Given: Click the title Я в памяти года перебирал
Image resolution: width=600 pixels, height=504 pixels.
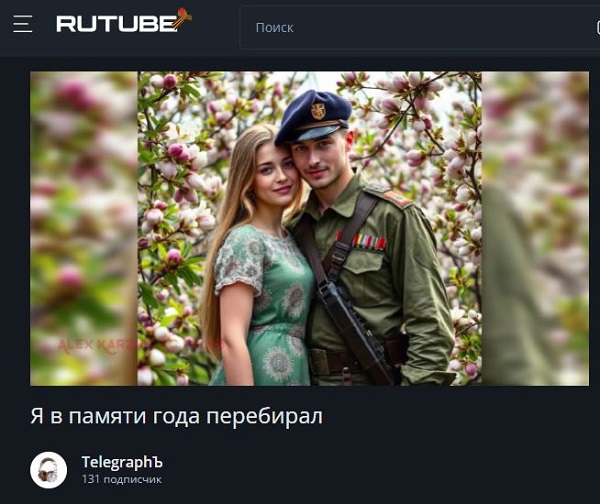Looking at the screenshot, I should pos(176,416).
